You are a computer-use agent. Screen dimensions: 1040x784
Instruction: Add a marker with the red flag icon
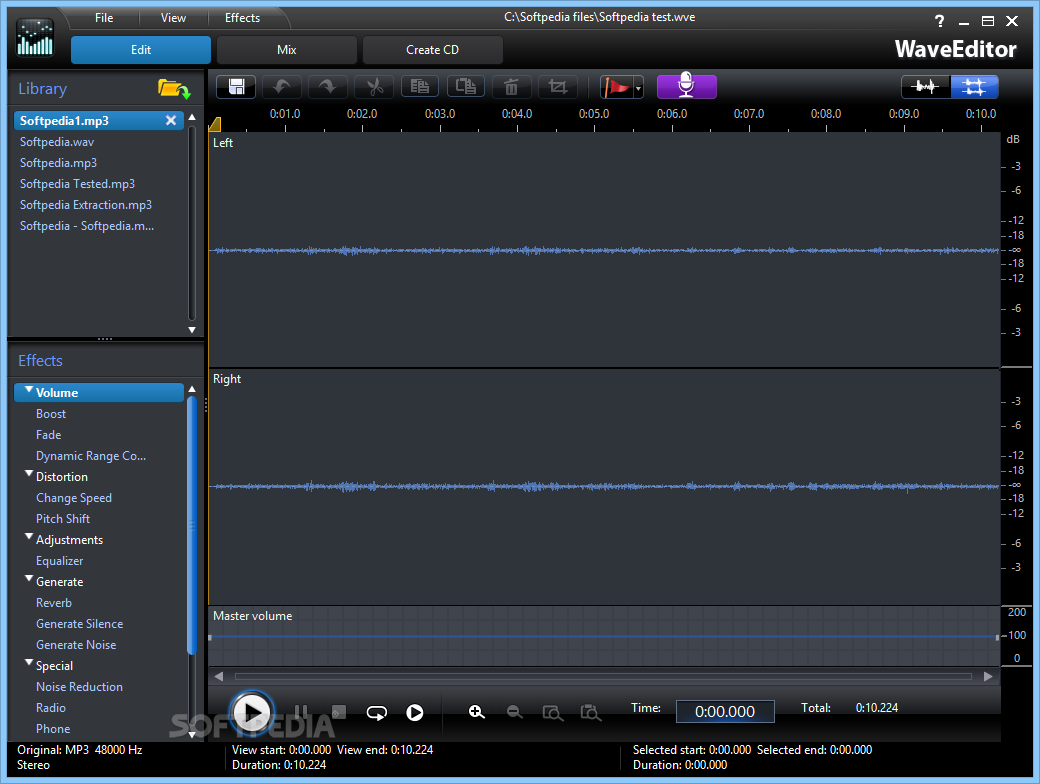(616, 87)
